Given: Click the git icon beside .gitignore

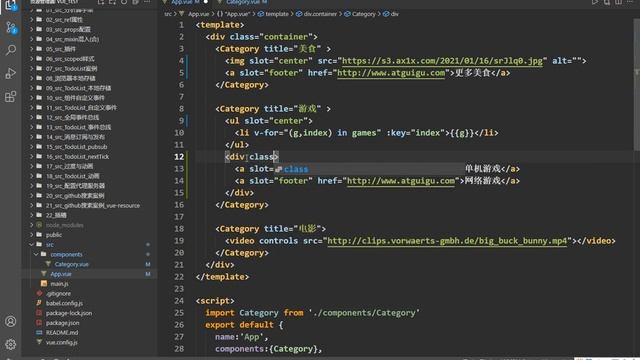Looking at the screenshot, I should point(39,293).
